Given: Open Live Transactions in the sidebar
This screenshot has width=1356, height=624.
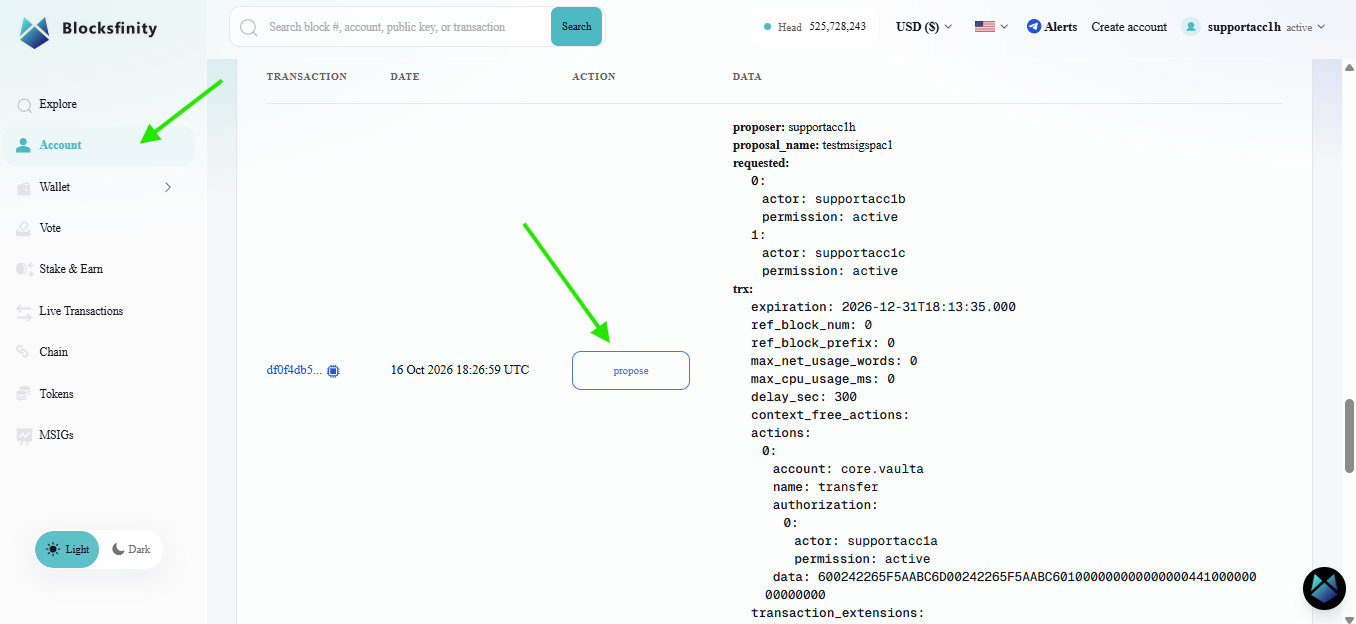Looking at the screenshot, I should 81,311.
